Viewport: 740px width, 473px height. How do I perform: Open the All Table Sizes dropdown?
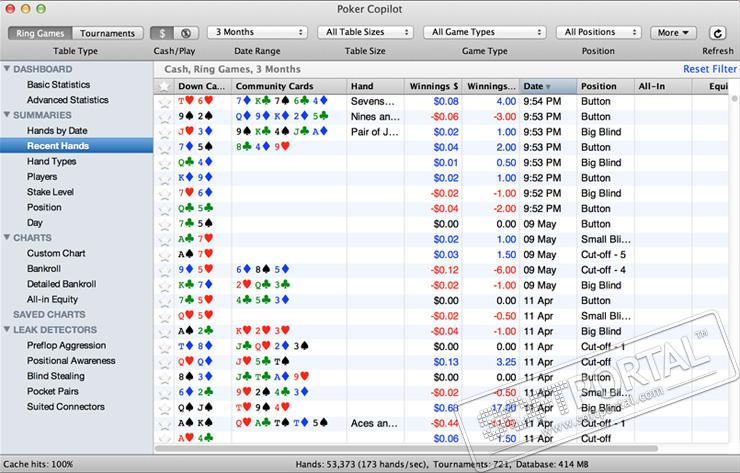pos(365,32)
